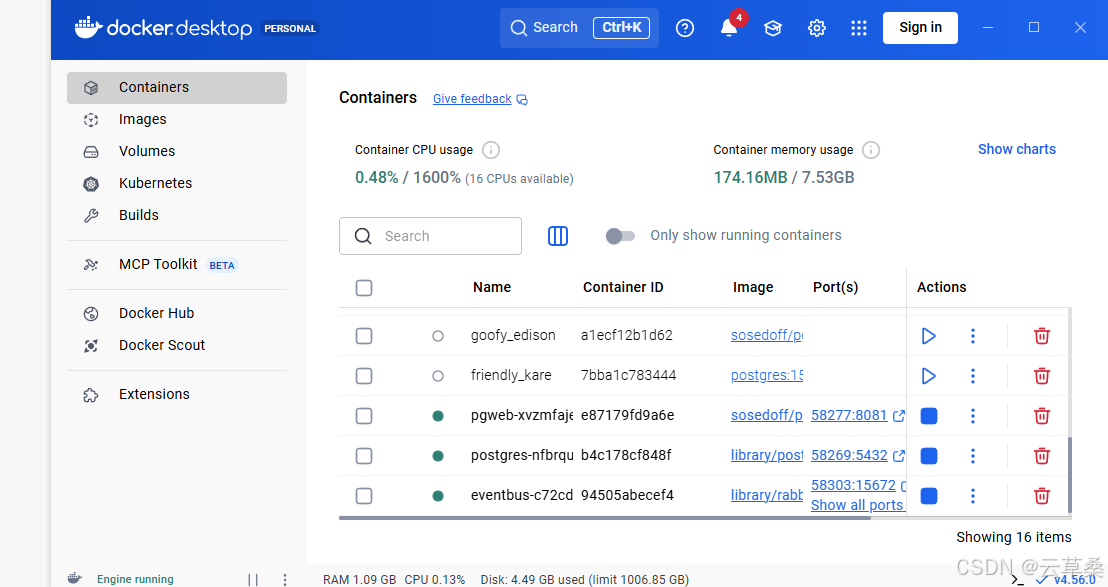Open port link 58303:15672

coord(853,485)
